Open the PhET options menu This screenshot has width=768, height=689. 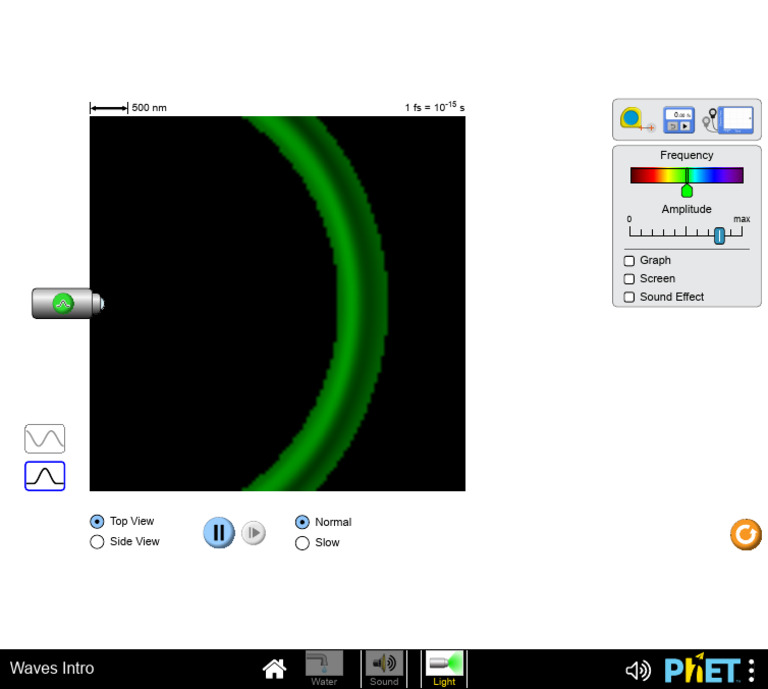751,670
